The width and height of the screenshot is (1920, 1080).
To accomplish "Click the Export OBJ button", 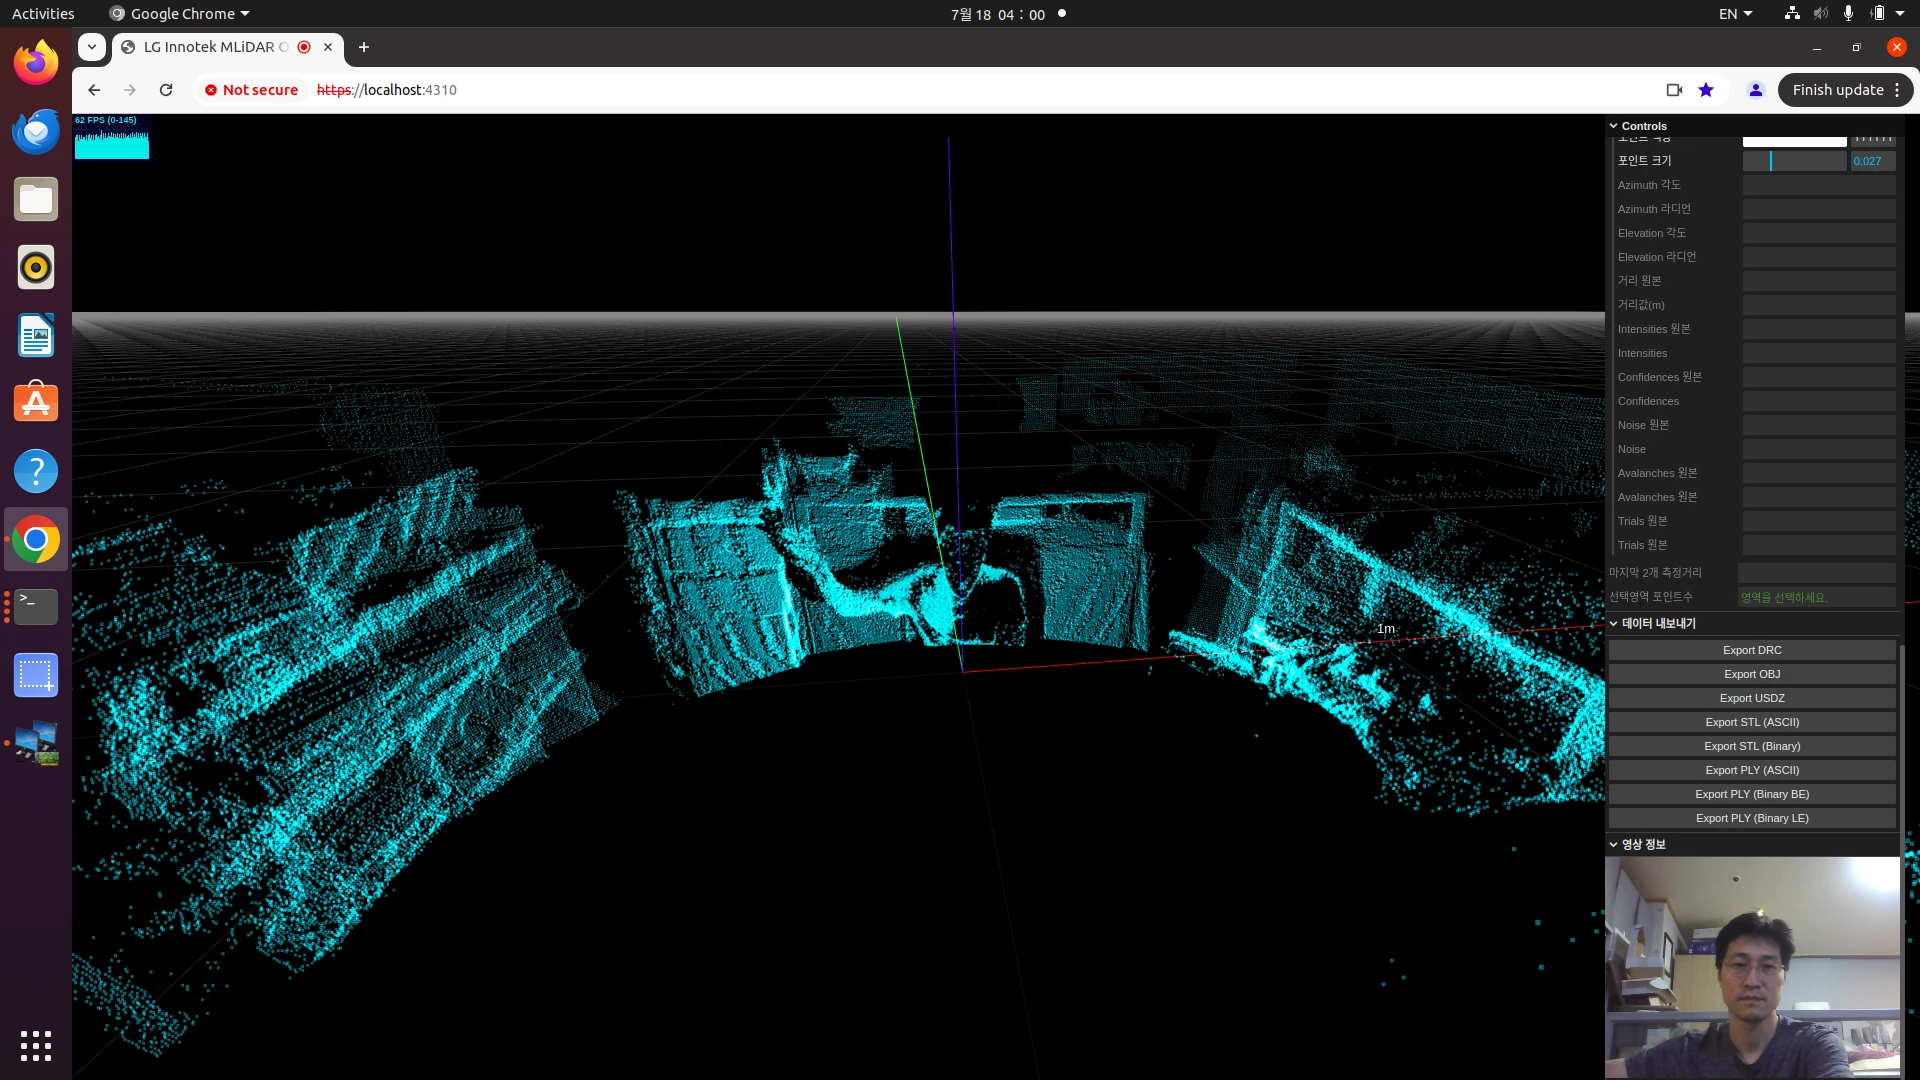I will pyautogui.click(x=1753, y=674).
